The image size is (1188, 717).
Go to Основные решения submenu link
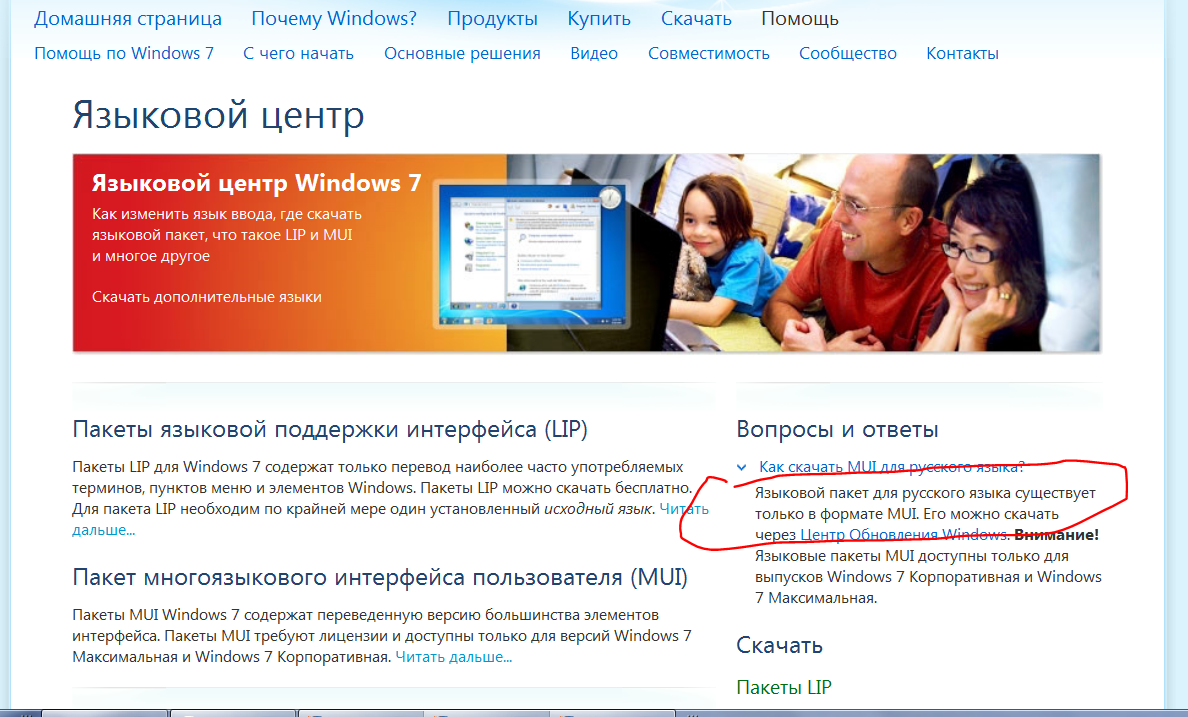[x=462, y=53]
